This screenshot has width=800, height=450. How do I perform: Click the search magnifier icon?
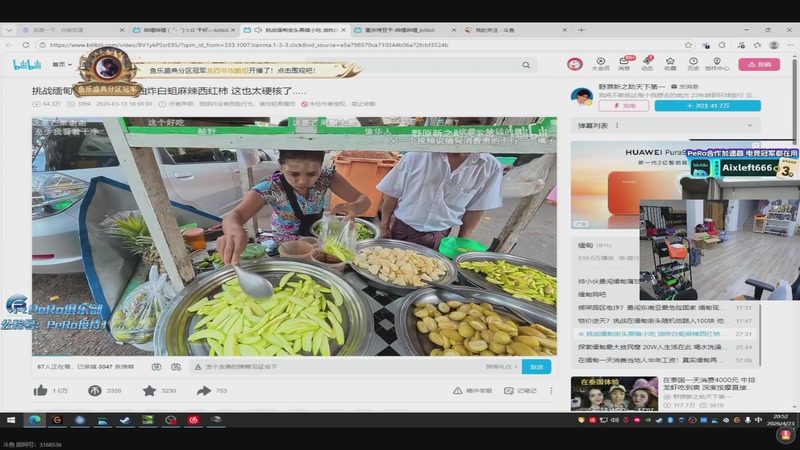(x=526, y=65)
